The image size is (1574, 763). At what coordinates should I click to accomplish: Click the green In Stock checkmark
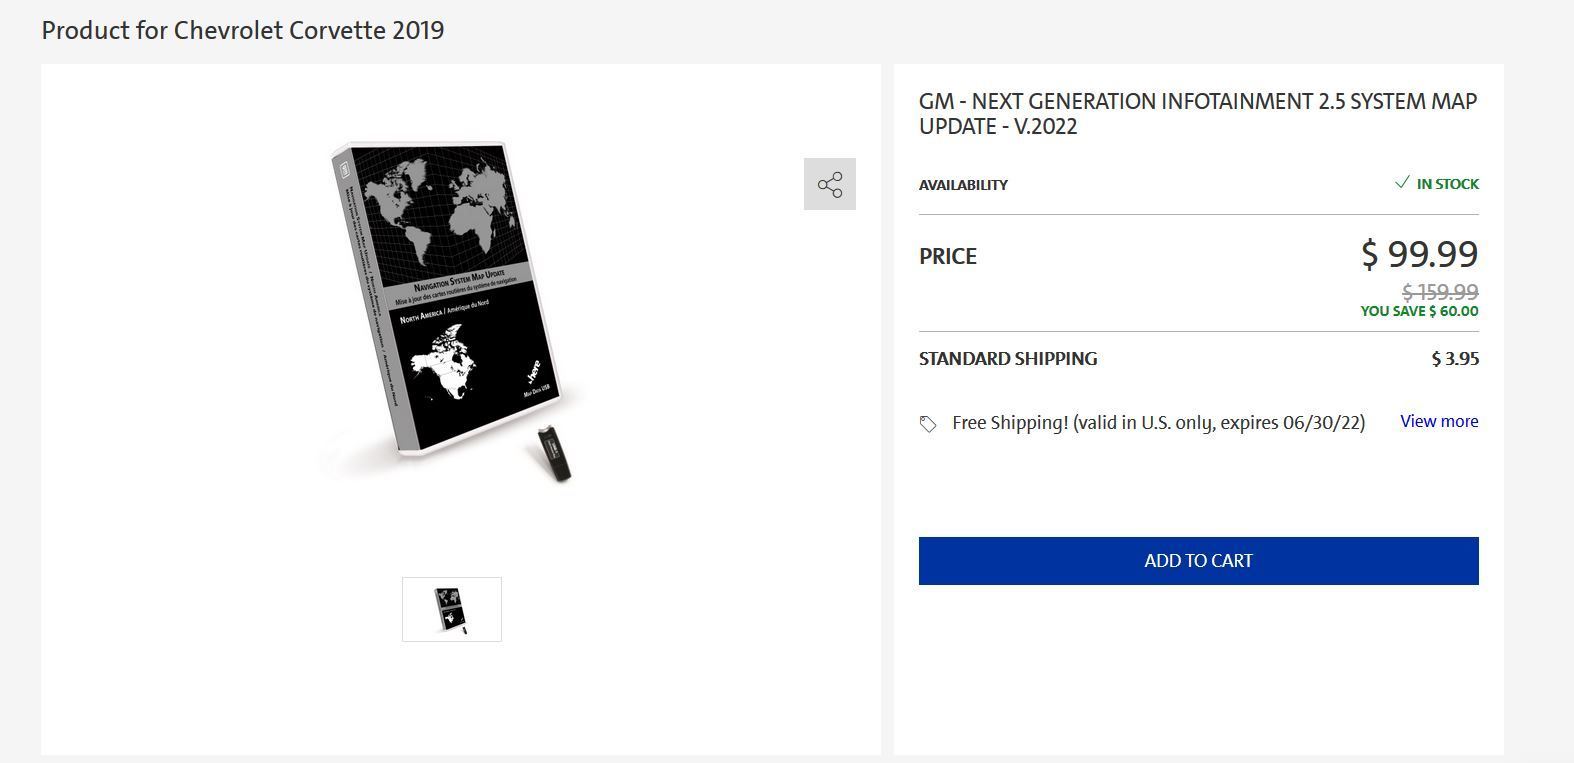tap(1402, 183)
